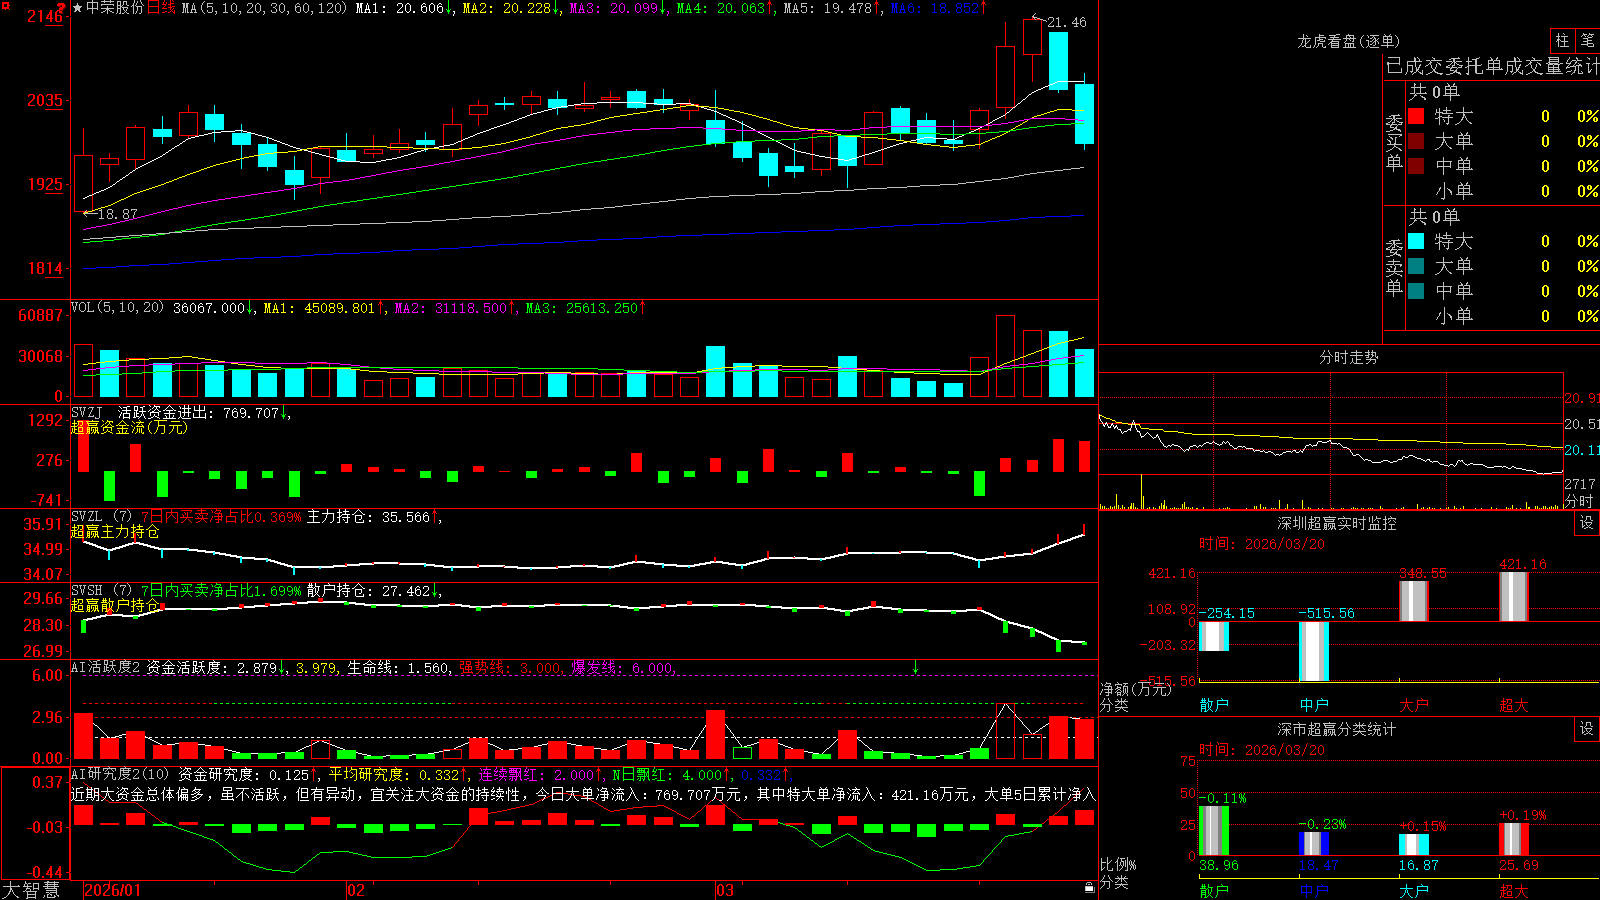
Task: Click the 深市超赢分类统计 panel title
Action: [x=1337, y=729]
